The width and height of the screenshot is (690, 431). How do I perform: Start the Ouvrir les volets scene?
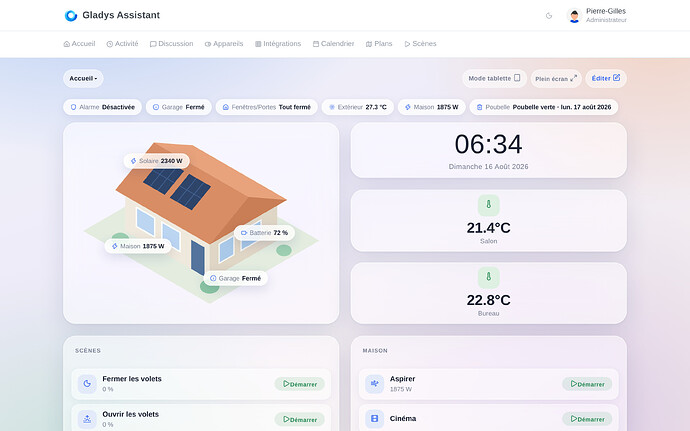[300, 419]
